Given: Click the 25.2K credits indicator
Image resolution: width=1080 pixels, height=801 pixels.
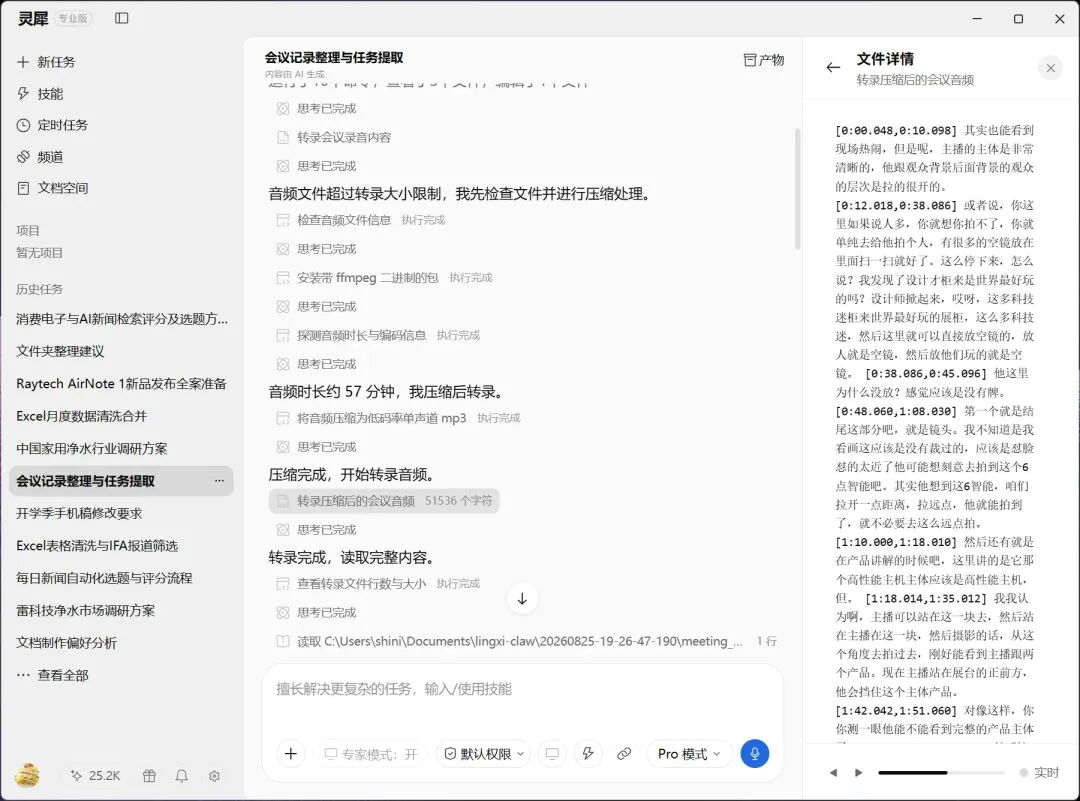Looking at the screenshot, I should [96, 776].
